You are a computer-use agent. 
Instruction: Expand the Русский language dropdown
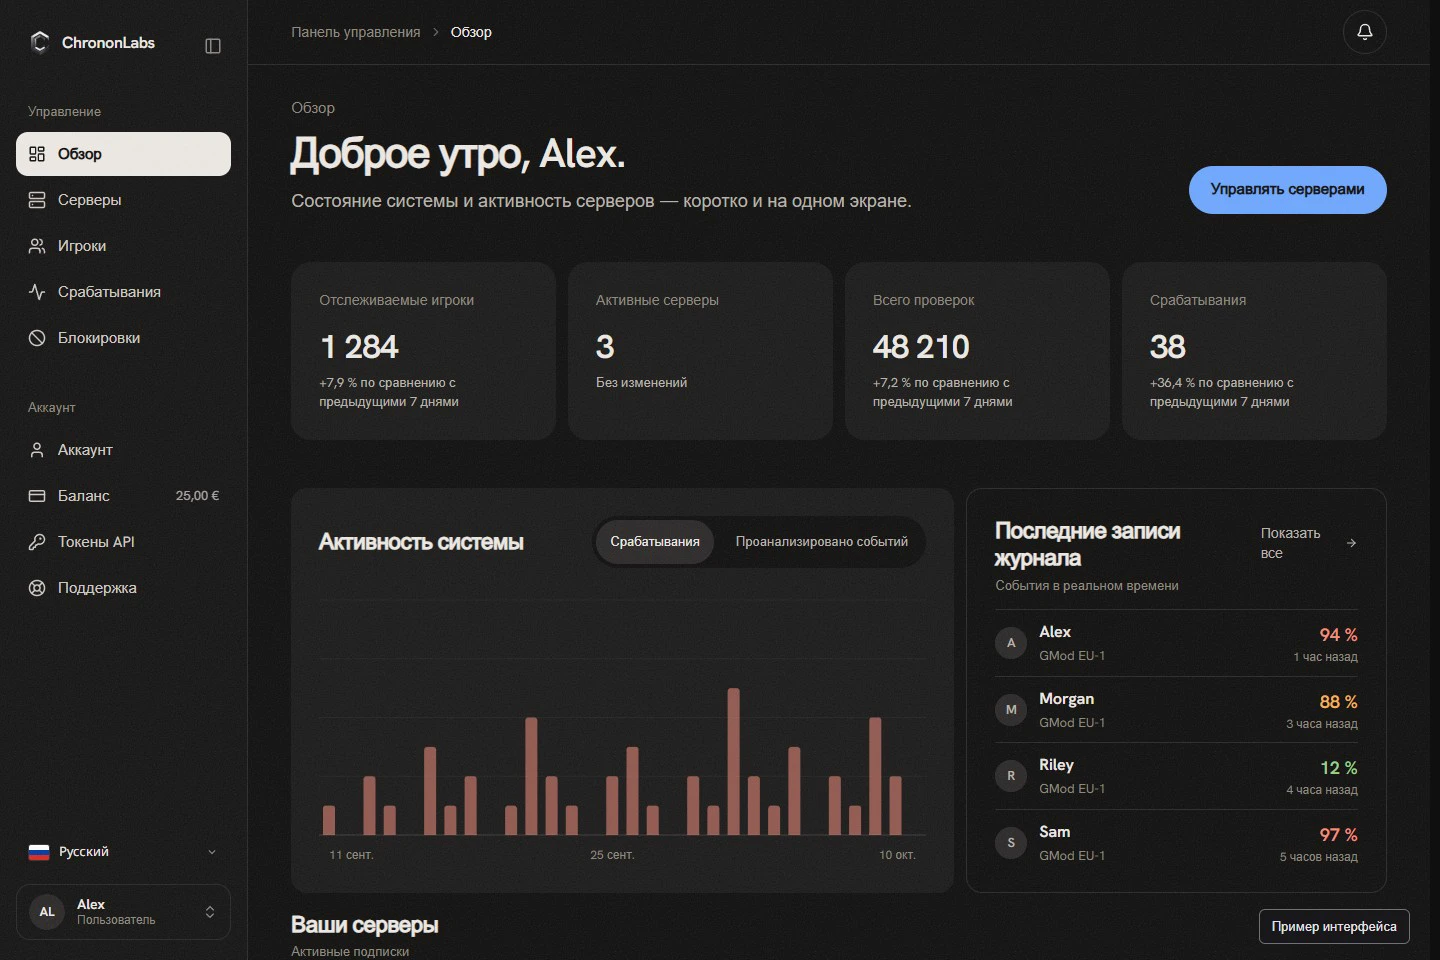123,852
